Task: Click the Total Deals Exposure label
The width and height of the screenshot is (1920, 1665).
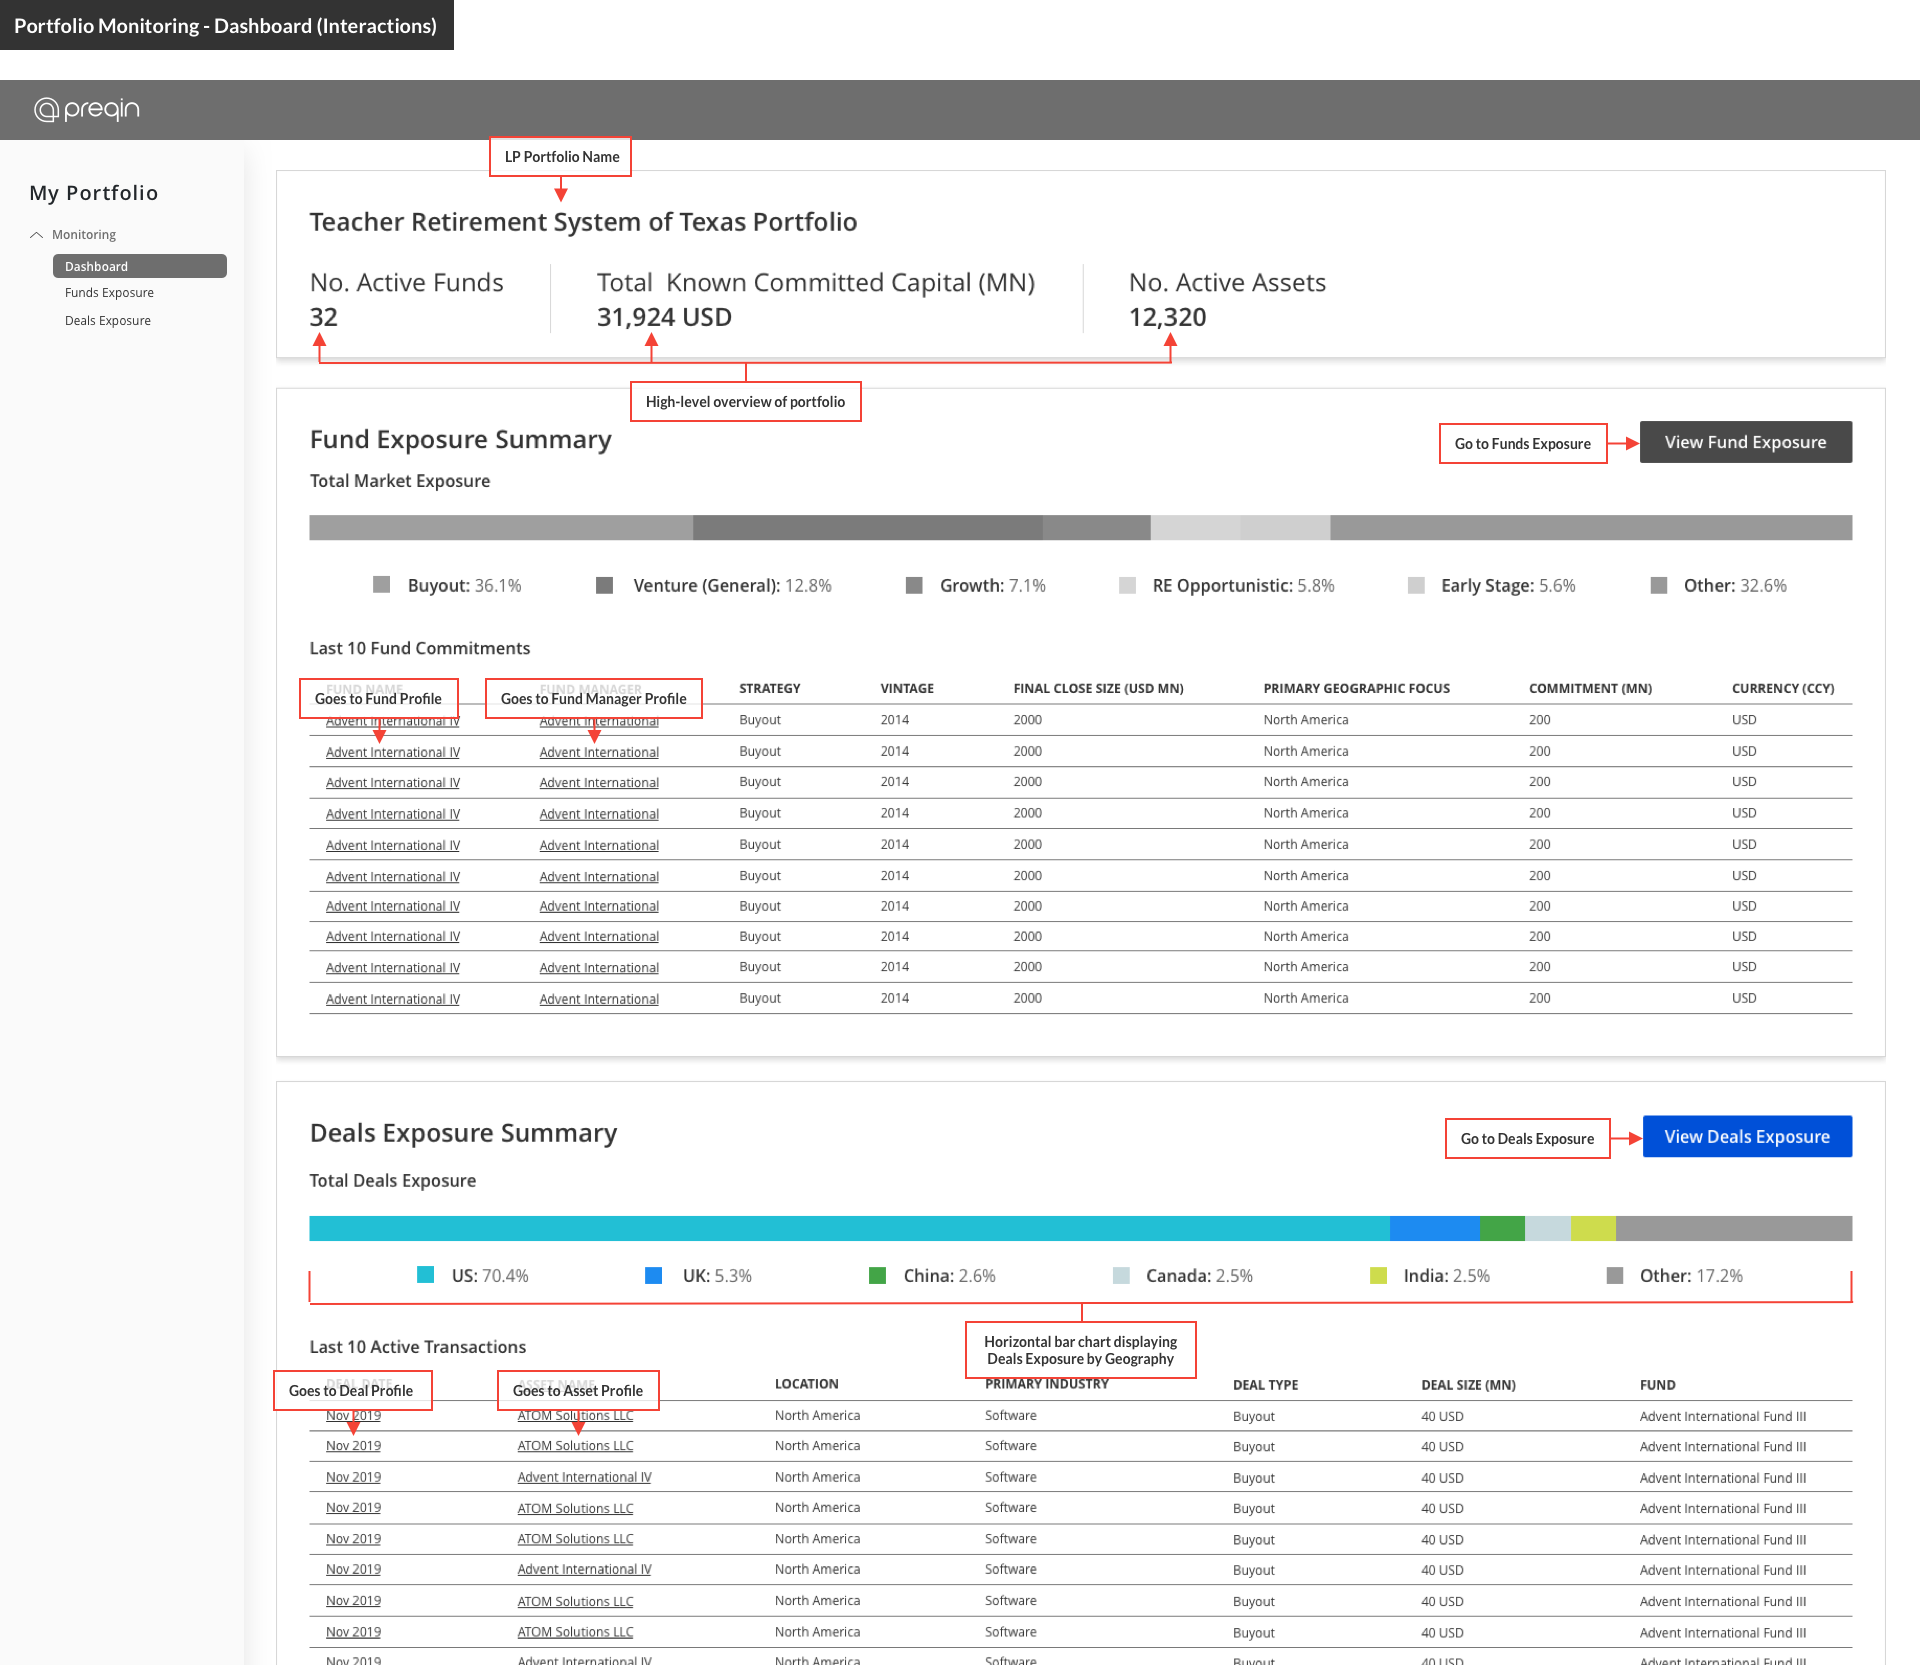Action: 392,1181
